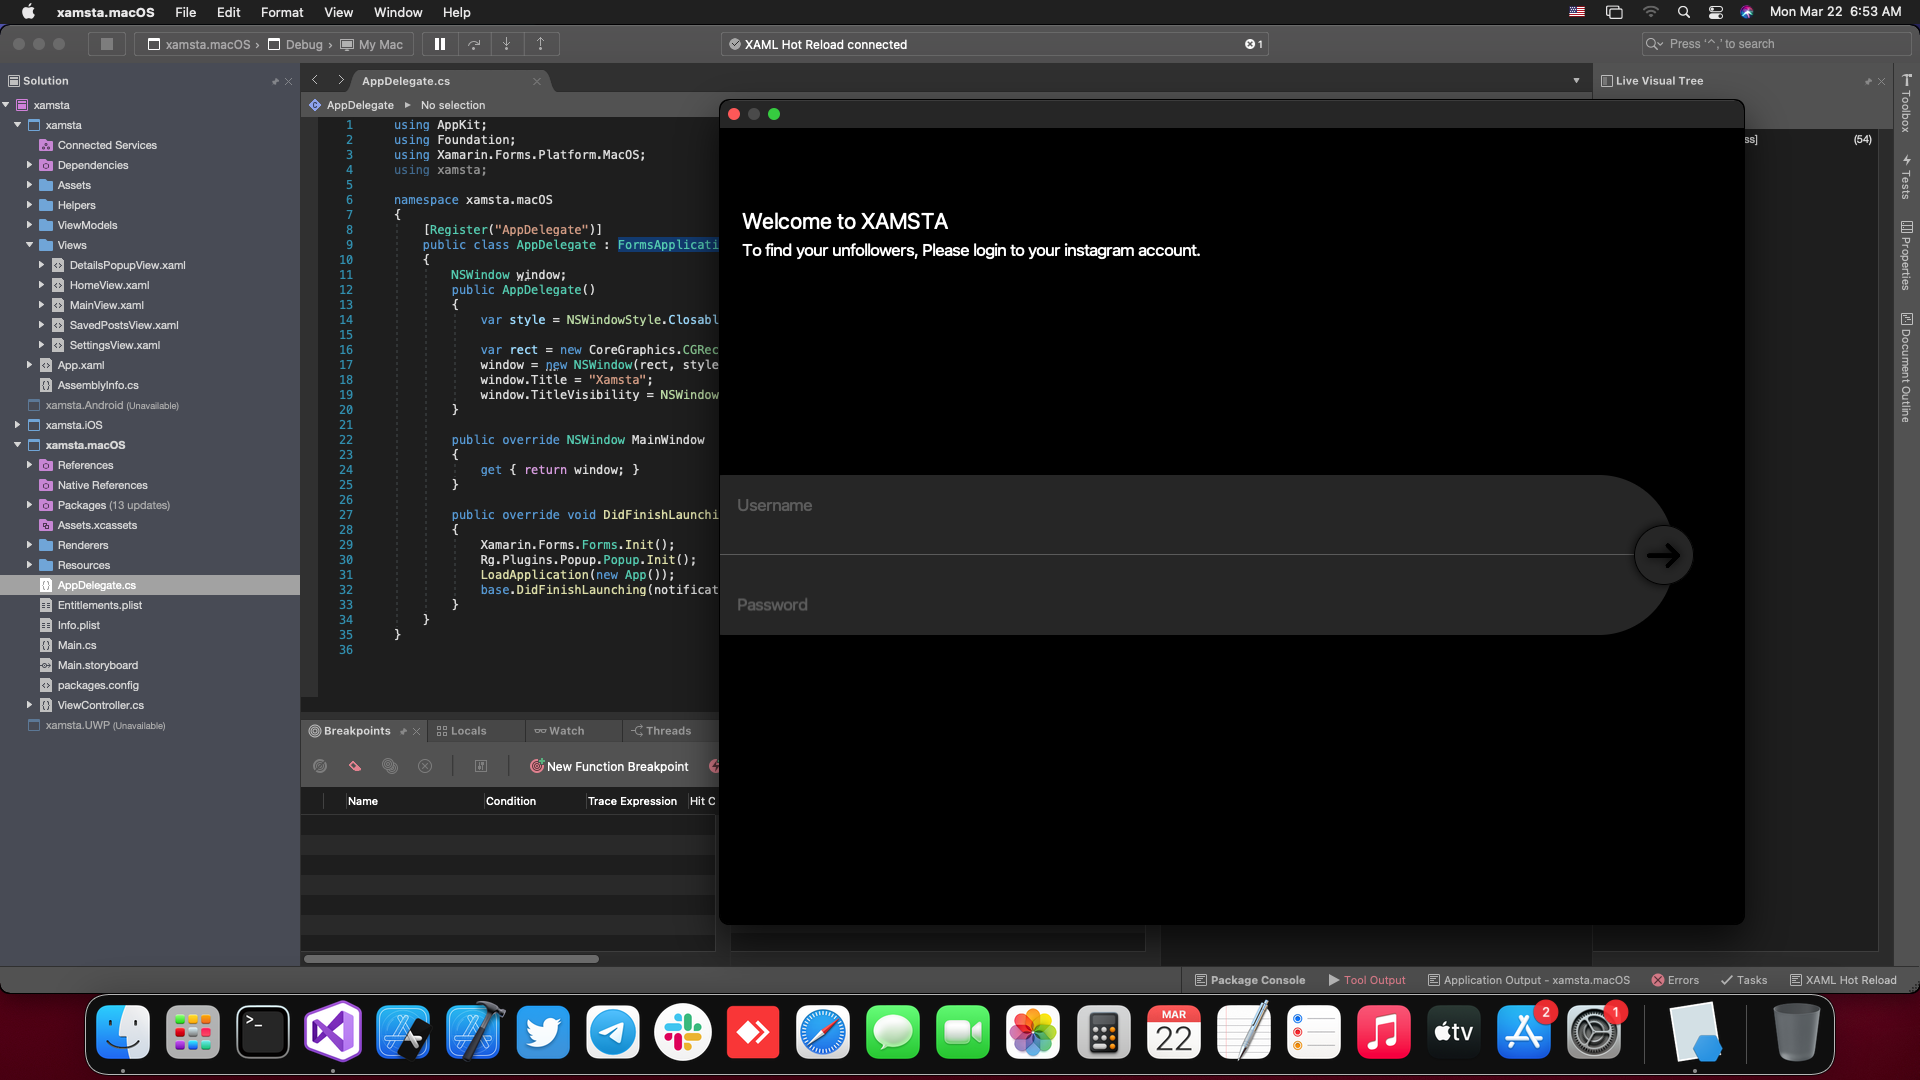This screenshot has width=1920, height=1080.
Task: Open the Format menu
Action: tap(281, 12)
